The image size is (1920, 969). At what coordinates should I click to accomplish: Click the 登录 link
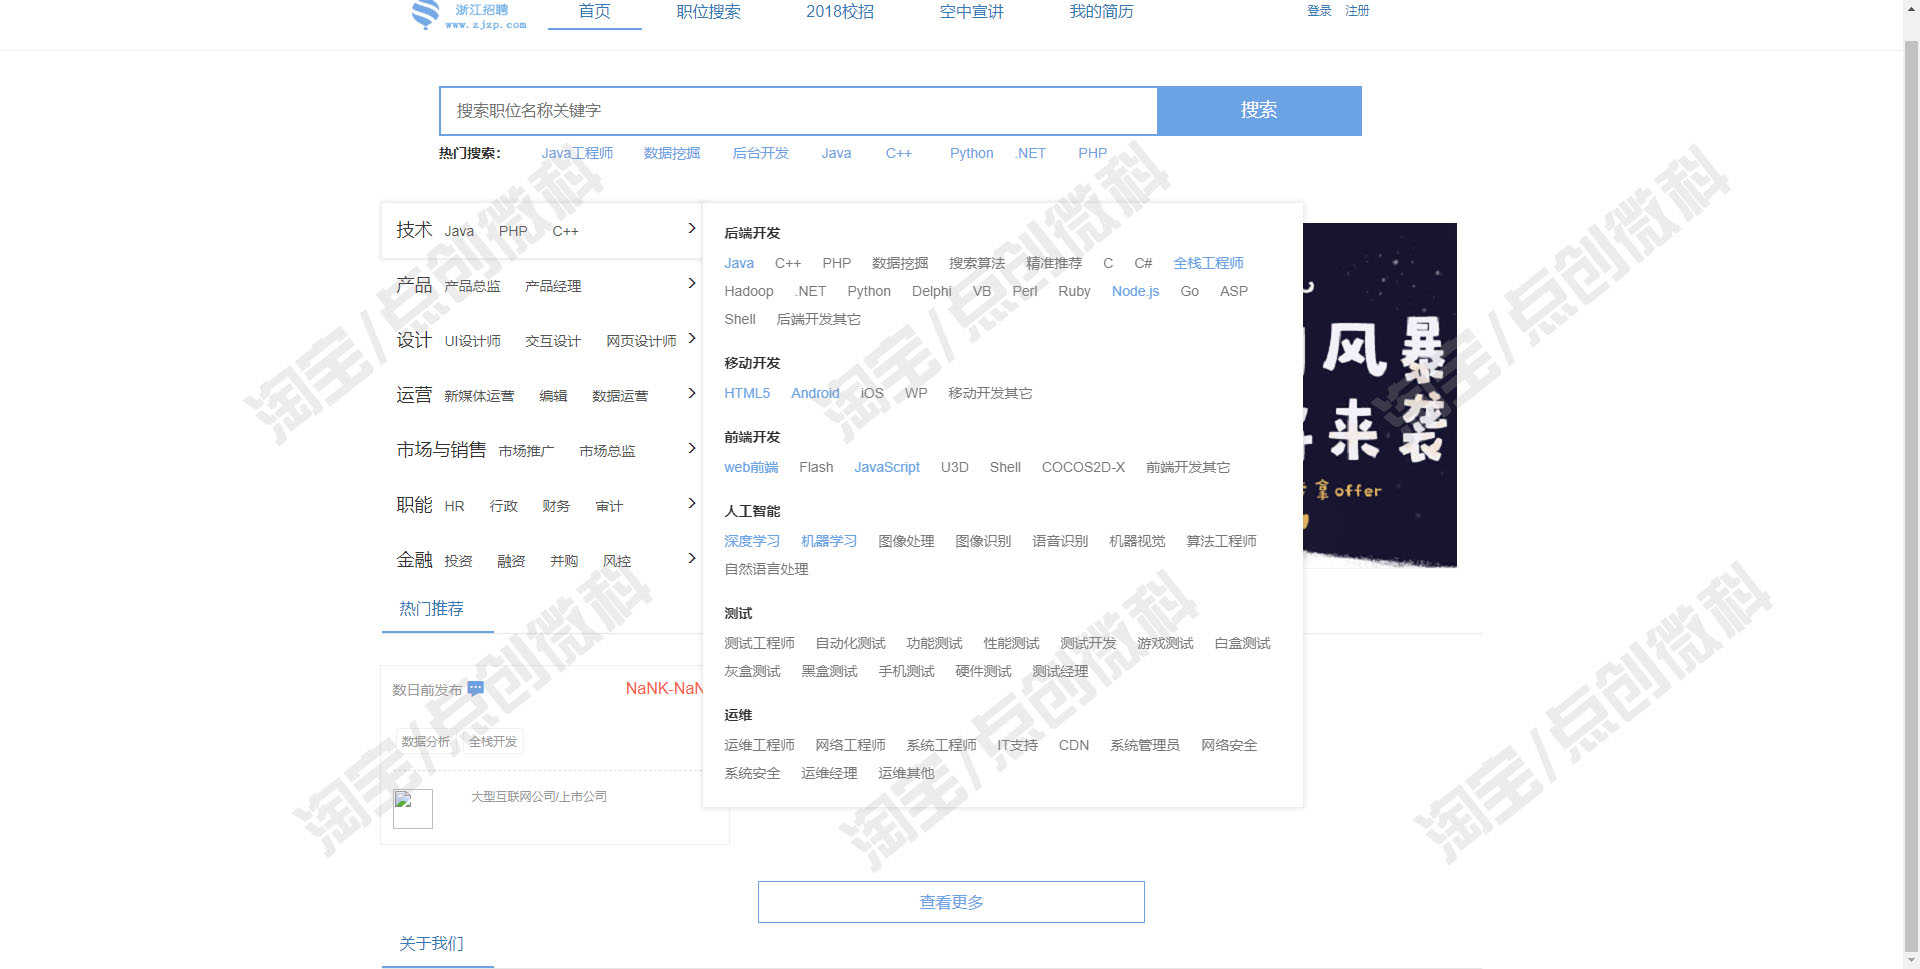1319,11
